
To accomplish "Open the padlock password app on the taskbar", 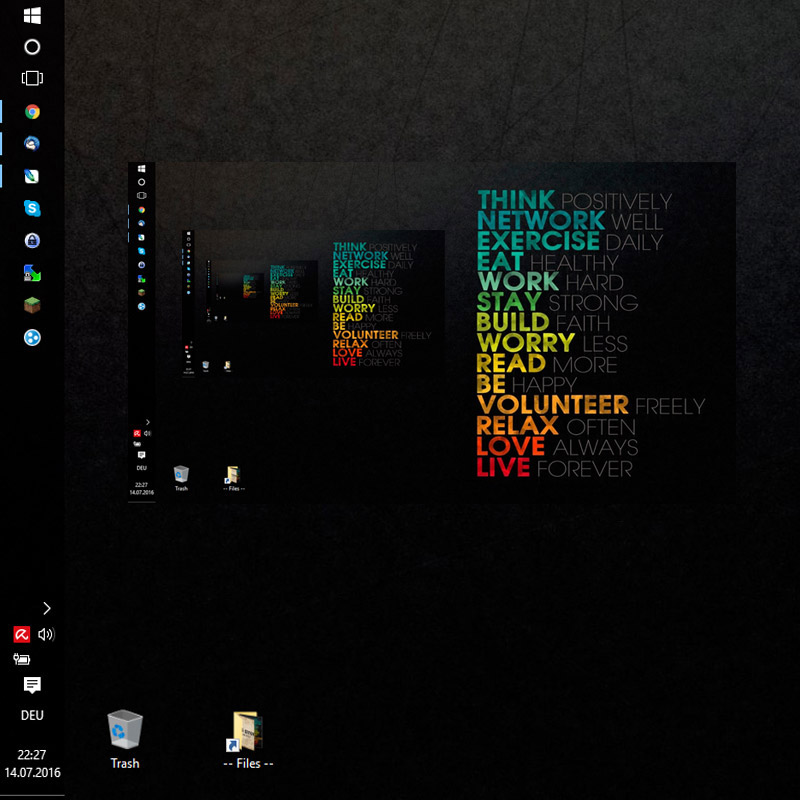I will point(32,240).
